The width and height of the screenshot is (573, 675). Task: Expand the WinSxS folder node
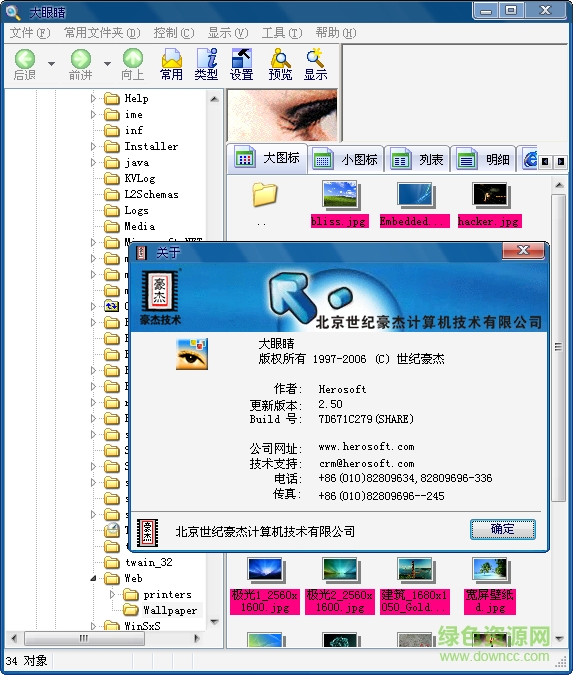tap(93, 625)
